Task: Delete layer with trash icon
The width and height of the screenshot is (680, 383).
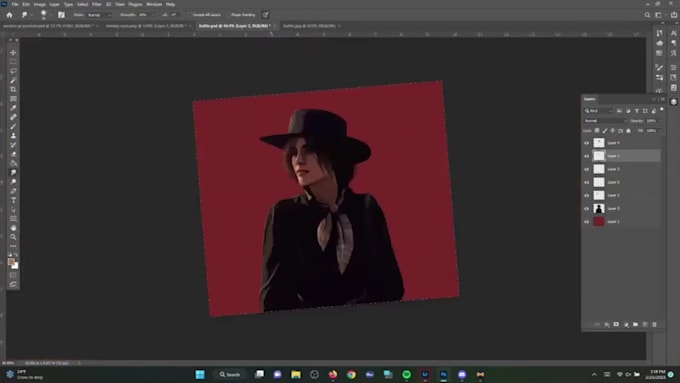Action: (x=654, y=324)
